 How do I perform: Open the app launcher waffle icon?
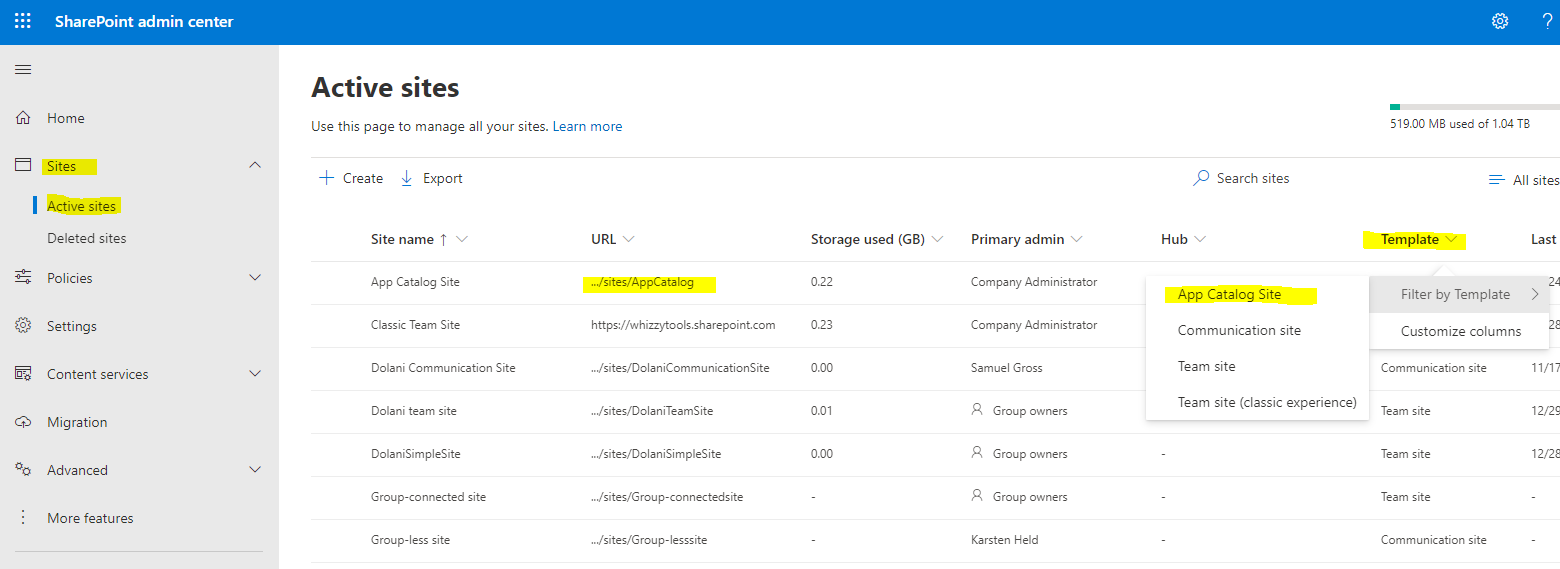22,21
